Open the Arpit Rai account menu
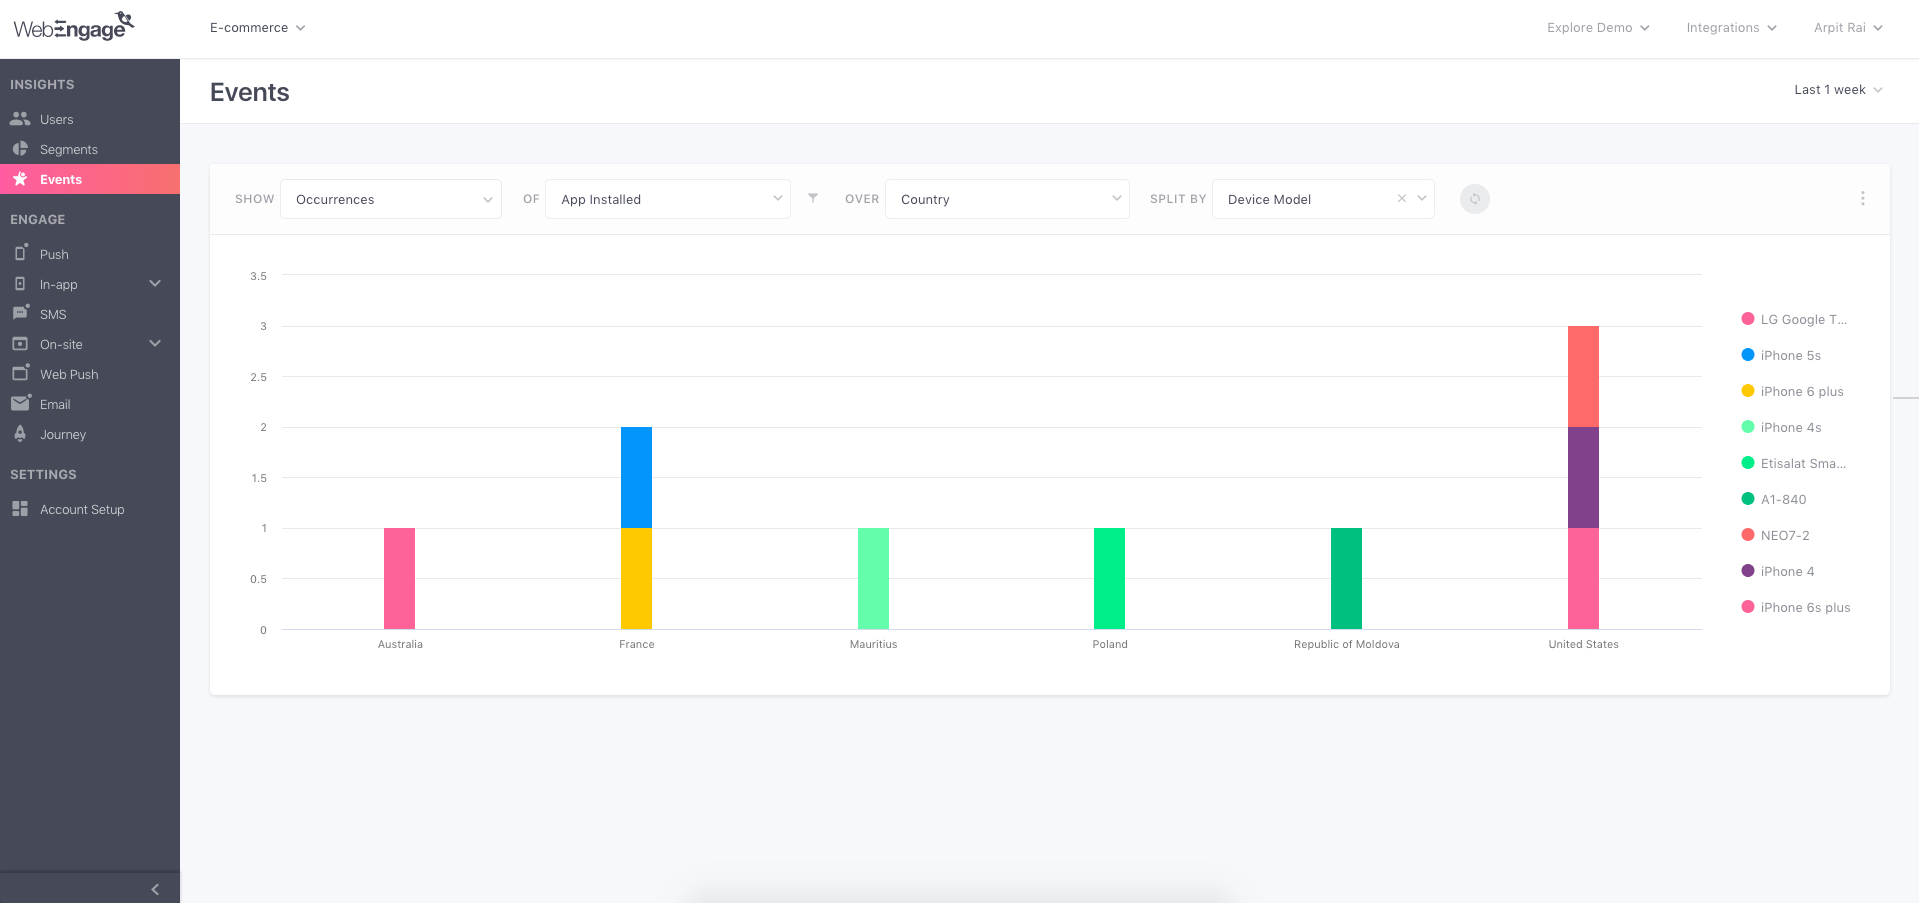Image resolution: width=1919 pixels, height=903 pixels. pos(1848,28)
